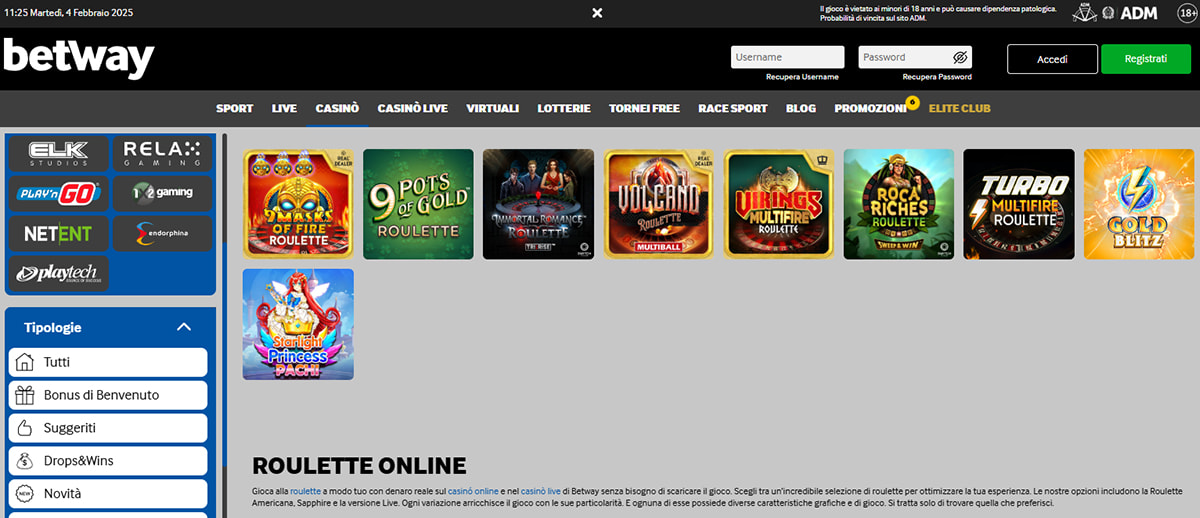Open Roca Riches Roulette game
The width and height of the screenshot is (1200, 518).
(899, 204)
